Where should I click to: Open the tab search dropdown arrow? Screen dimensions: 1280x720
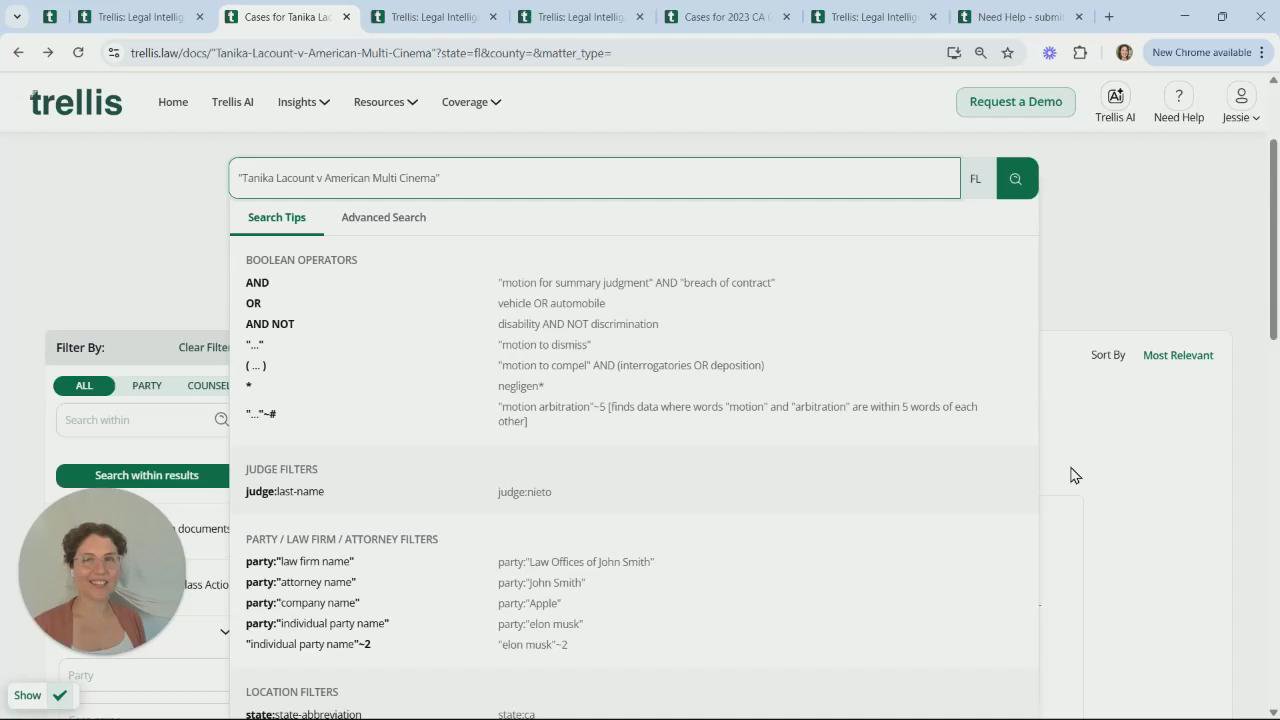[17, 17]
